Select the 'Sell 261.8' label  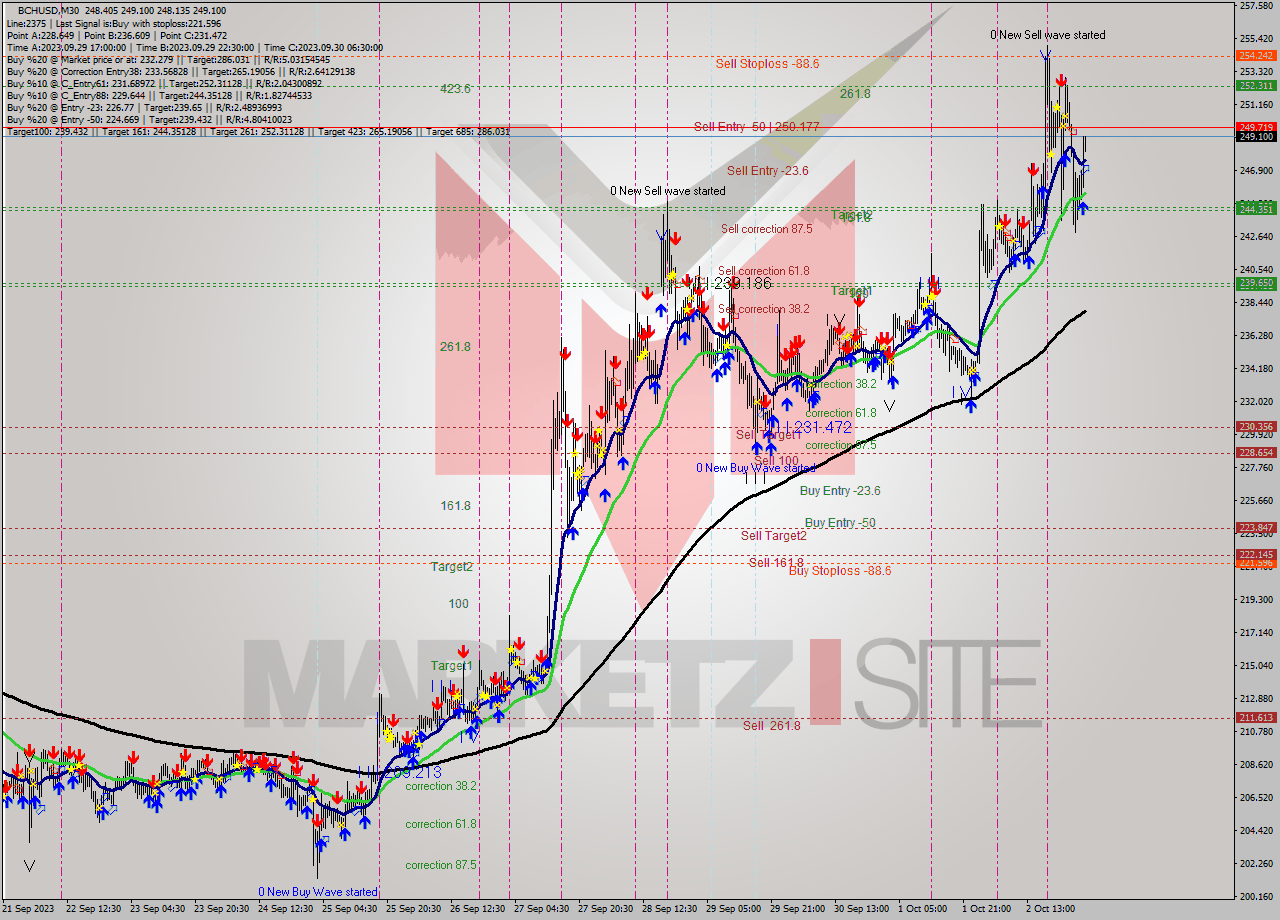(x=772, y=725)
